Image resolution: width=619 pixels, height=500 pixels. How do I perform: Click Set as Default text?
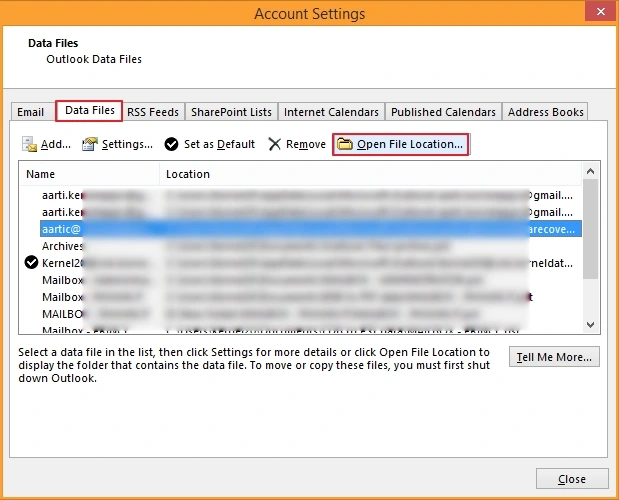(x=219, y=144)
